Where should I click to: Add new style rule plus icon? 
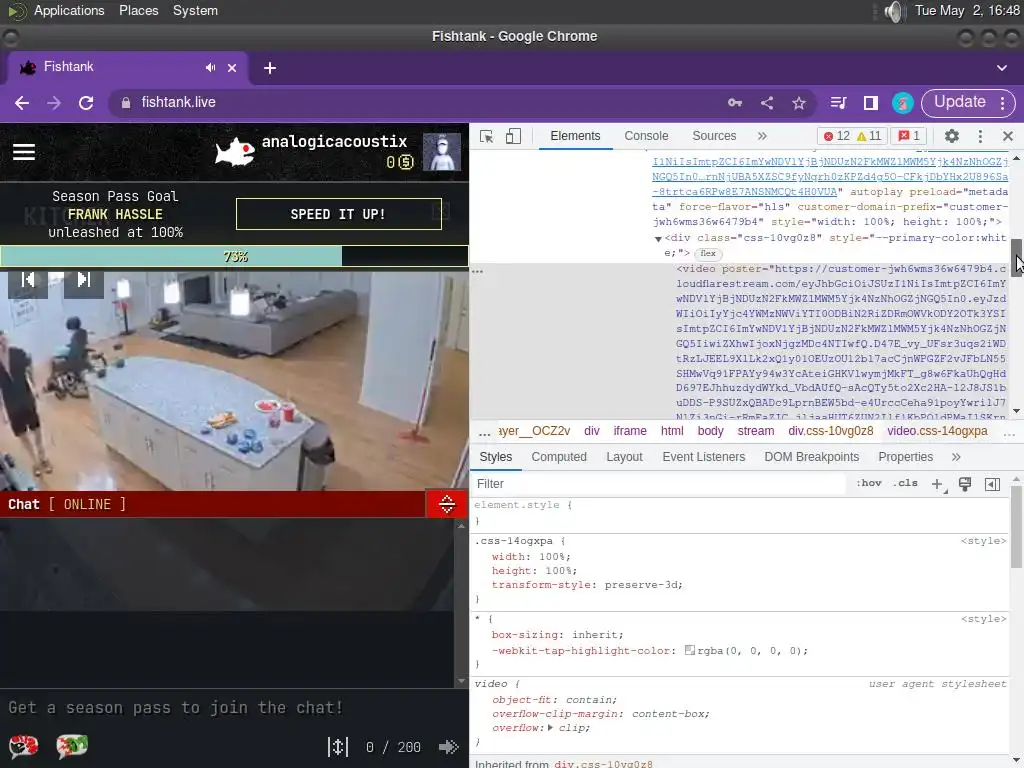click(938, 484)
